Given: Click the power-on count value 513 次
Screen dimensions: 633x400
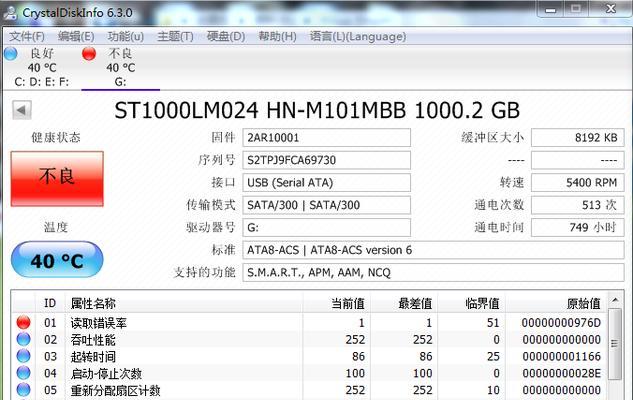Looking at the screenshot, I should pyautogui.click(x=578, y=205).
